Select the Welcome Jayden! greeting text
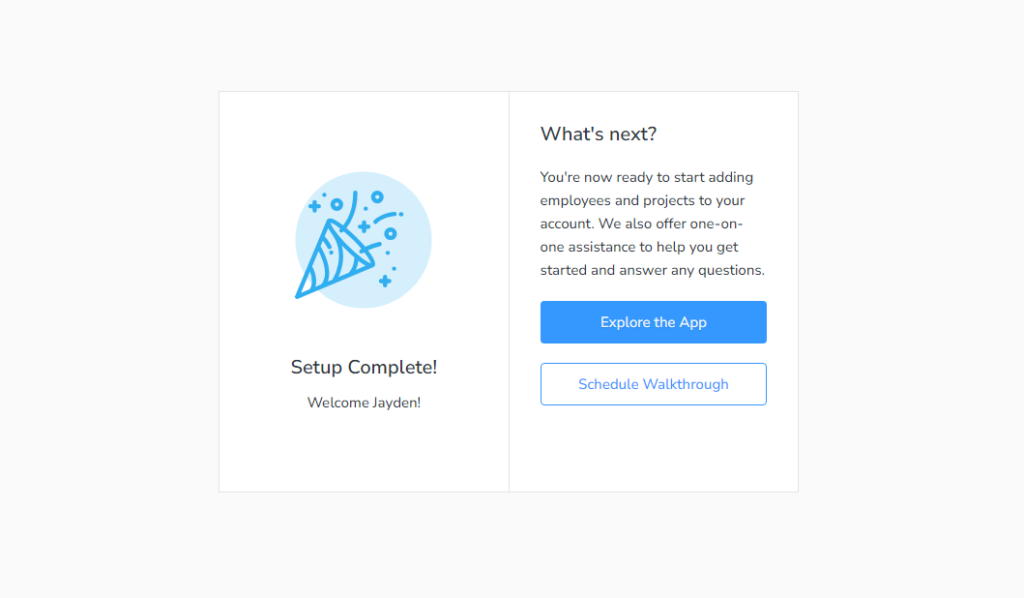This screenshot has width=1024, height=598. 363,402
